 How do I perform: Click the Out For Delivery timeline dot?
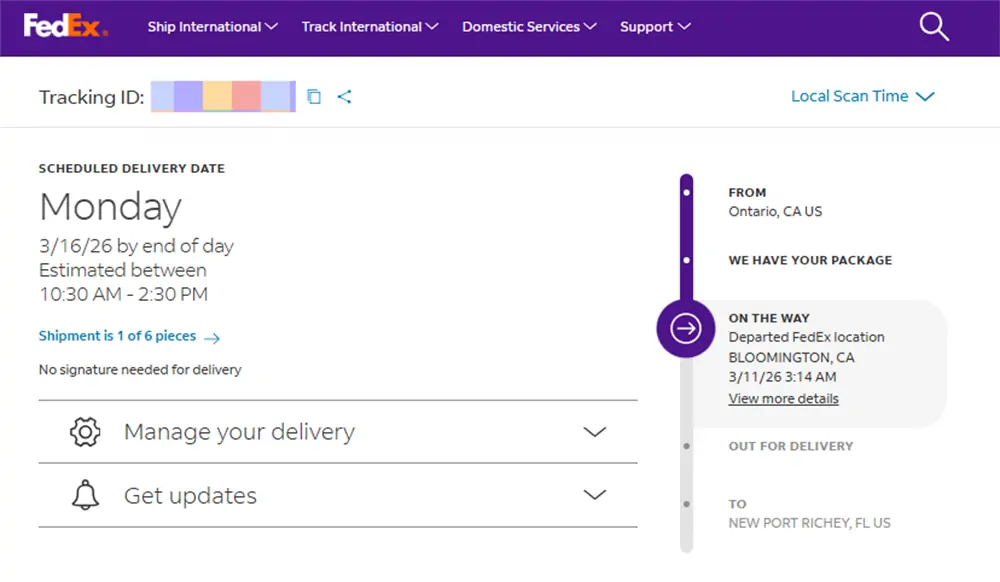point(686,446)
